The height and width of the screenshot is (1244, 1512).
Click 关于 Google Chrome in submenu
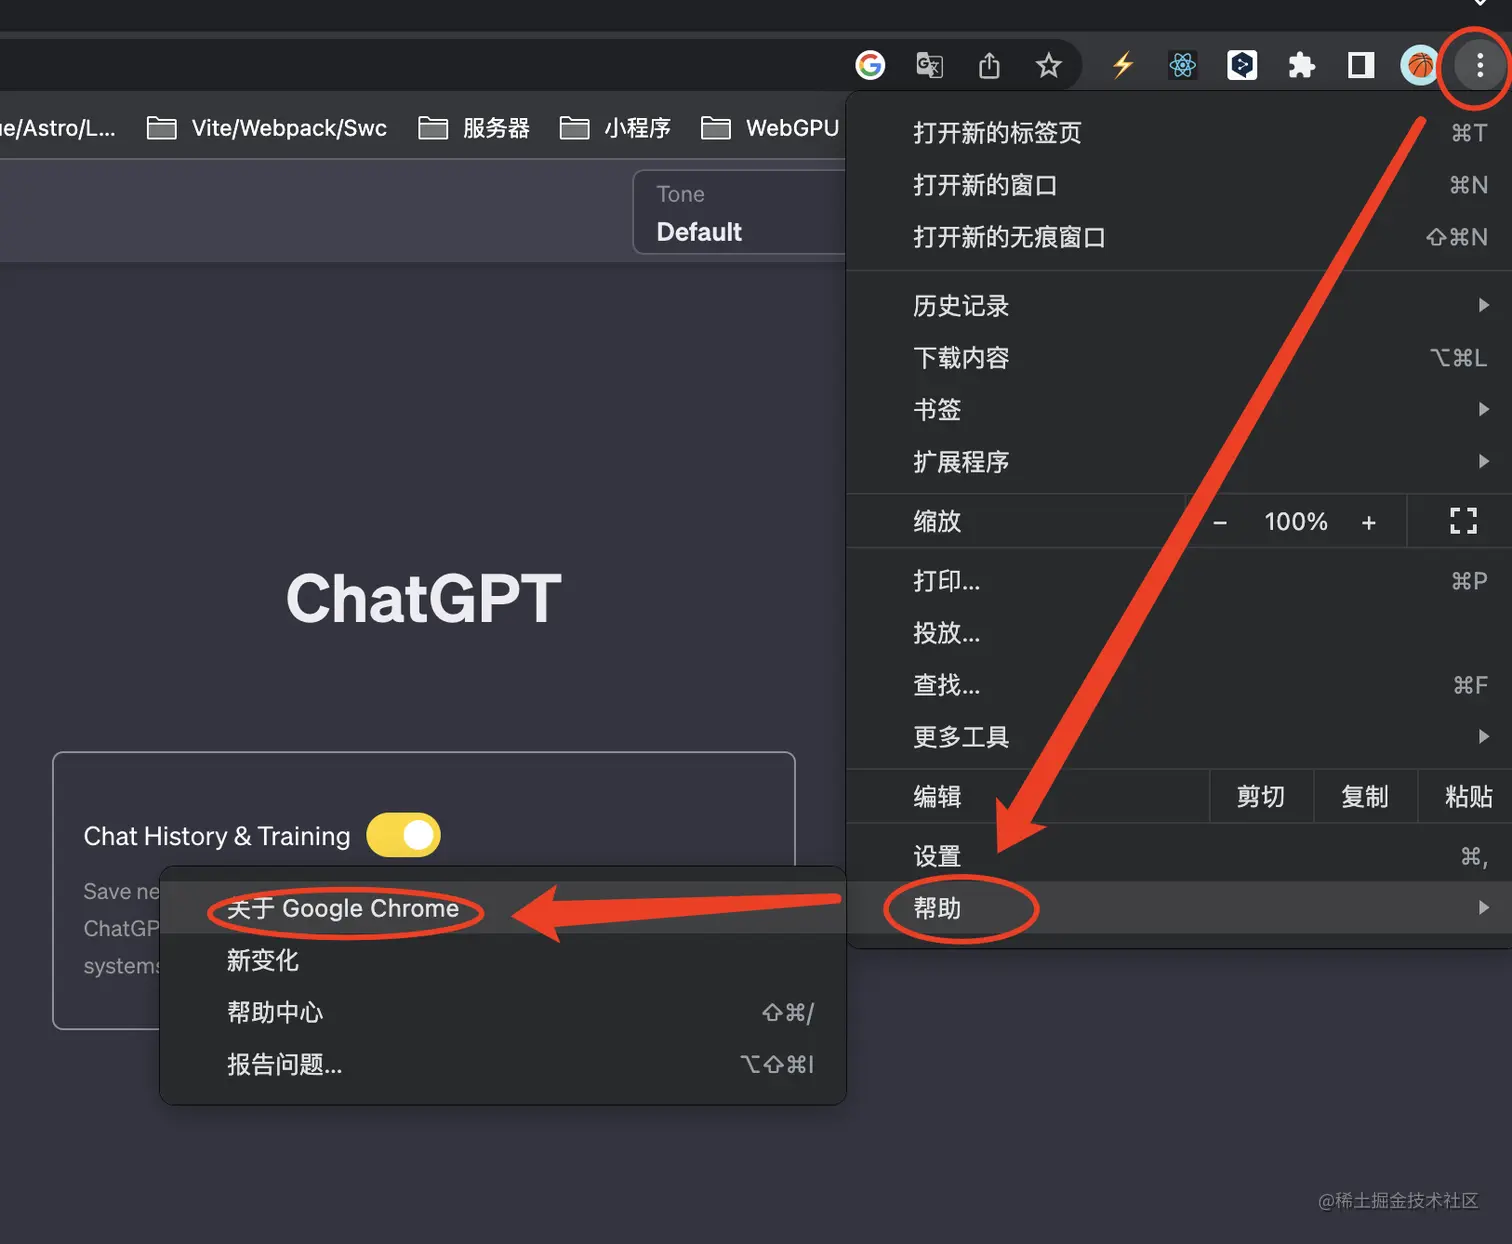click(x=503, y=908)
